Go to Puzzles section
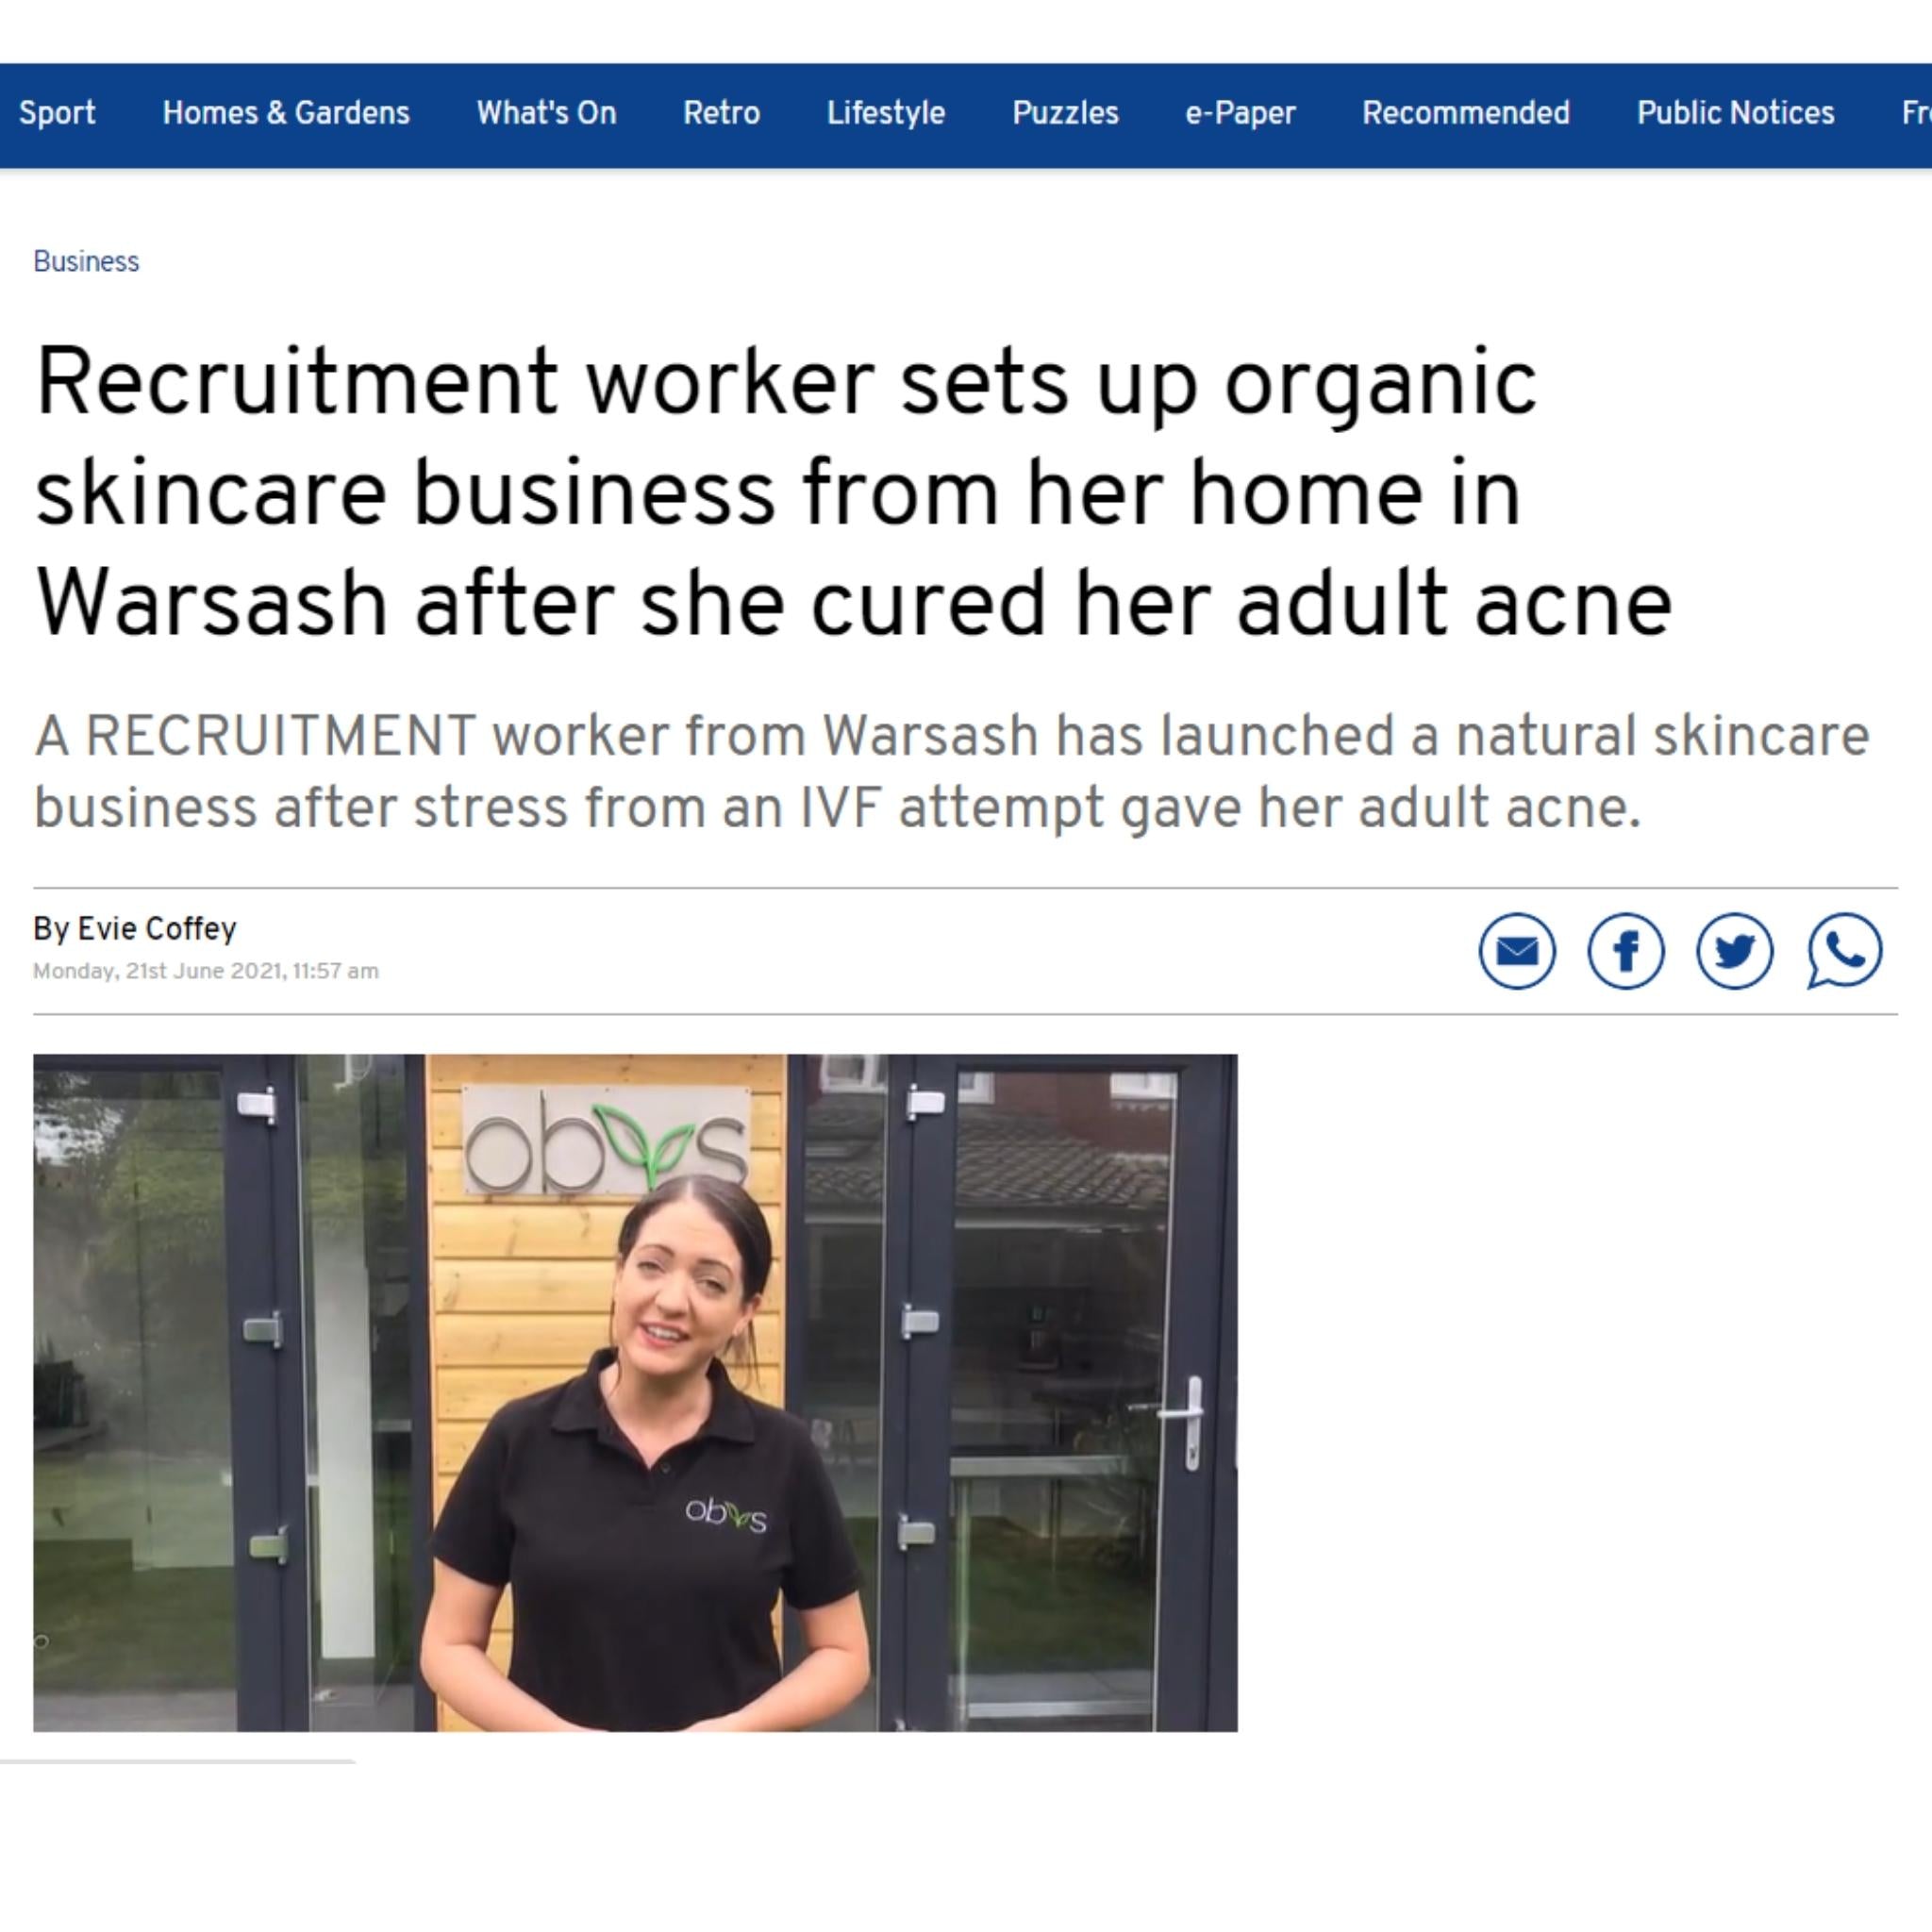 [1065, 113]
